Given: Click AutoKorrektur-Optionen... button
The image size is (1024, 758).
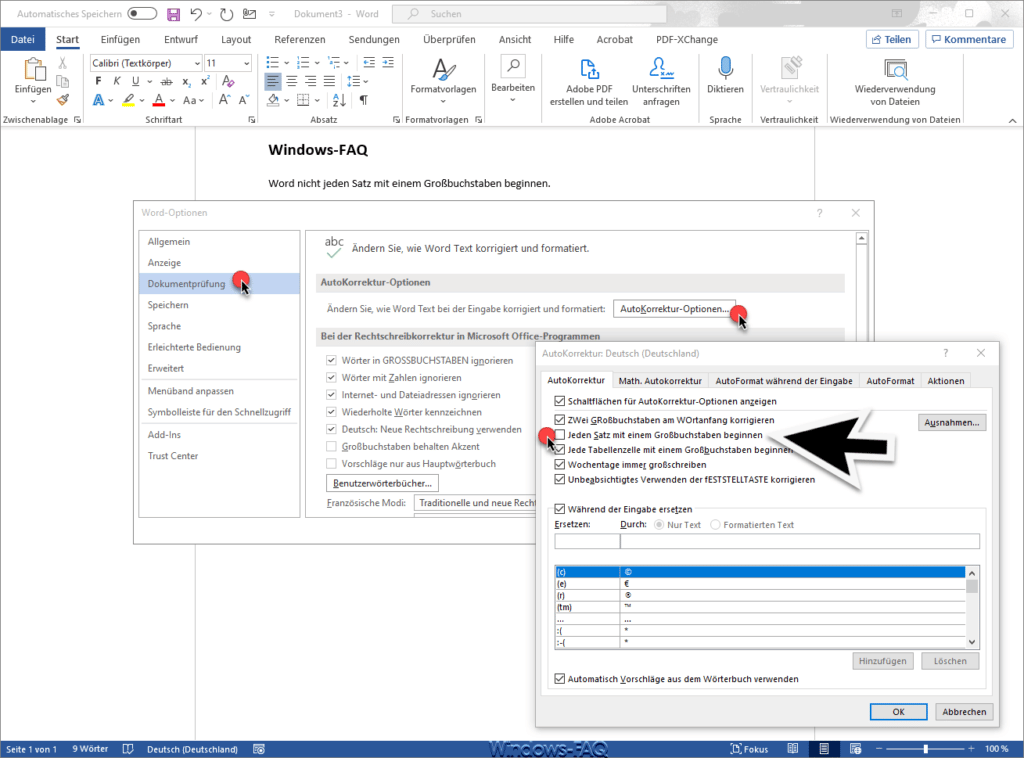Looking at the screenshot, I should click(674, 309).
